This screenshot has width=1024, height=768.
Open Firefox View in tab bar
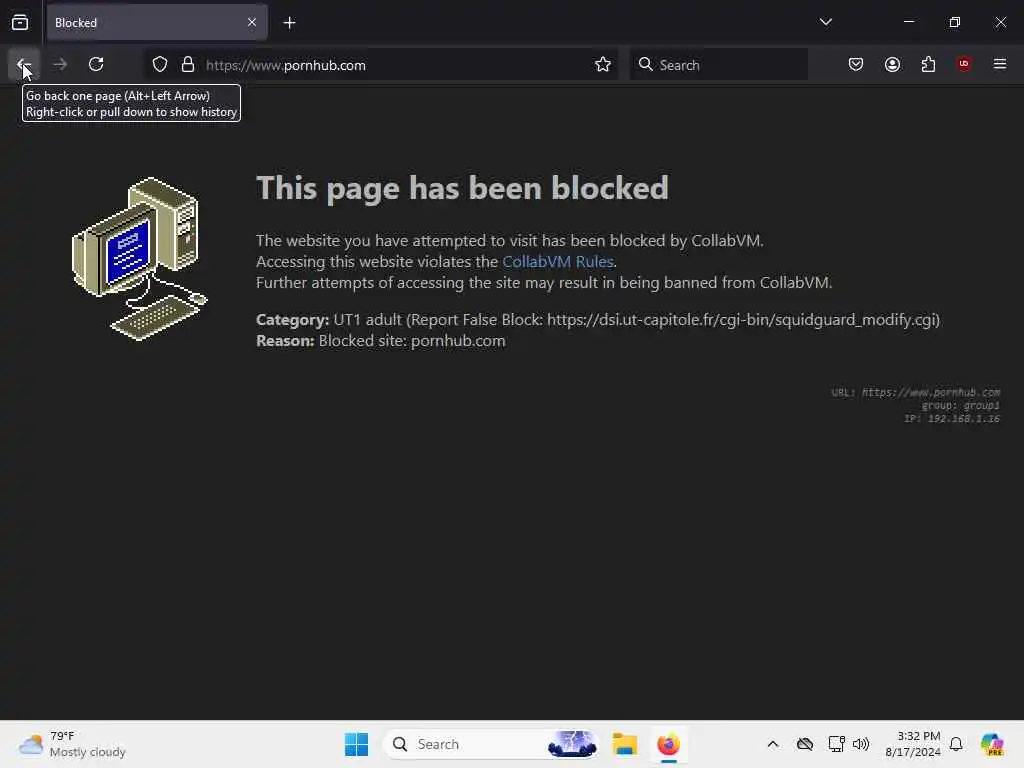click(x=20, y=23)
